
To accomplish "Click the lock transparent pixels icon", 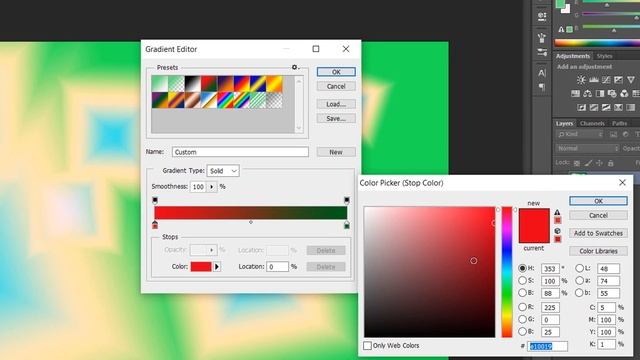I will pos(577,163).
